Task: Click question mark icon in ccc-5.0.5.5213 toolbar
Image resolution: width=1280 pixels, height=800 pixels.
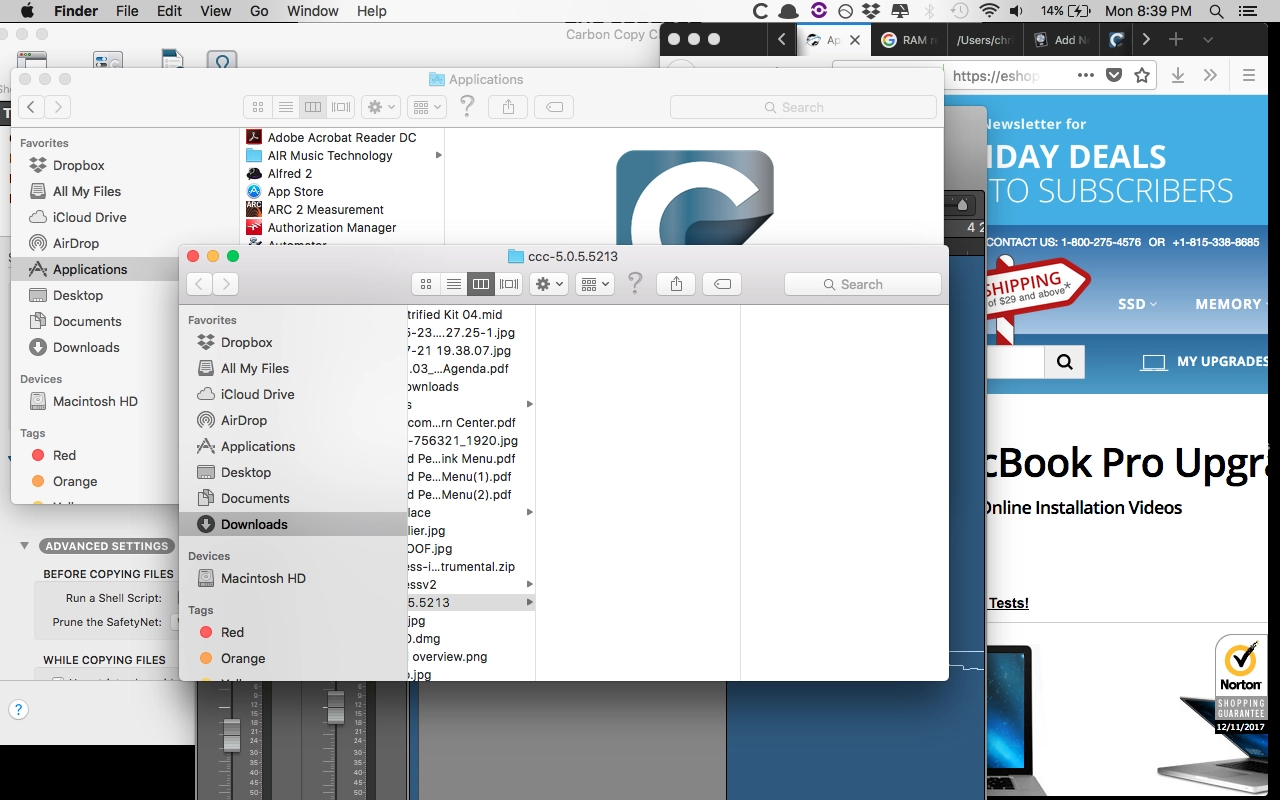Action: [x=634, y=284]
